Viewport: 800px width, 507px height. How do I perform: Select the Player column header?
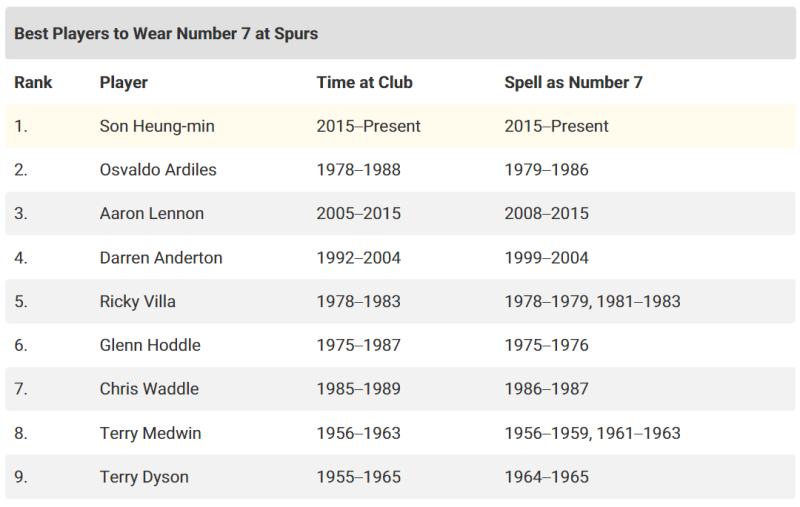[x=124, y=82]
